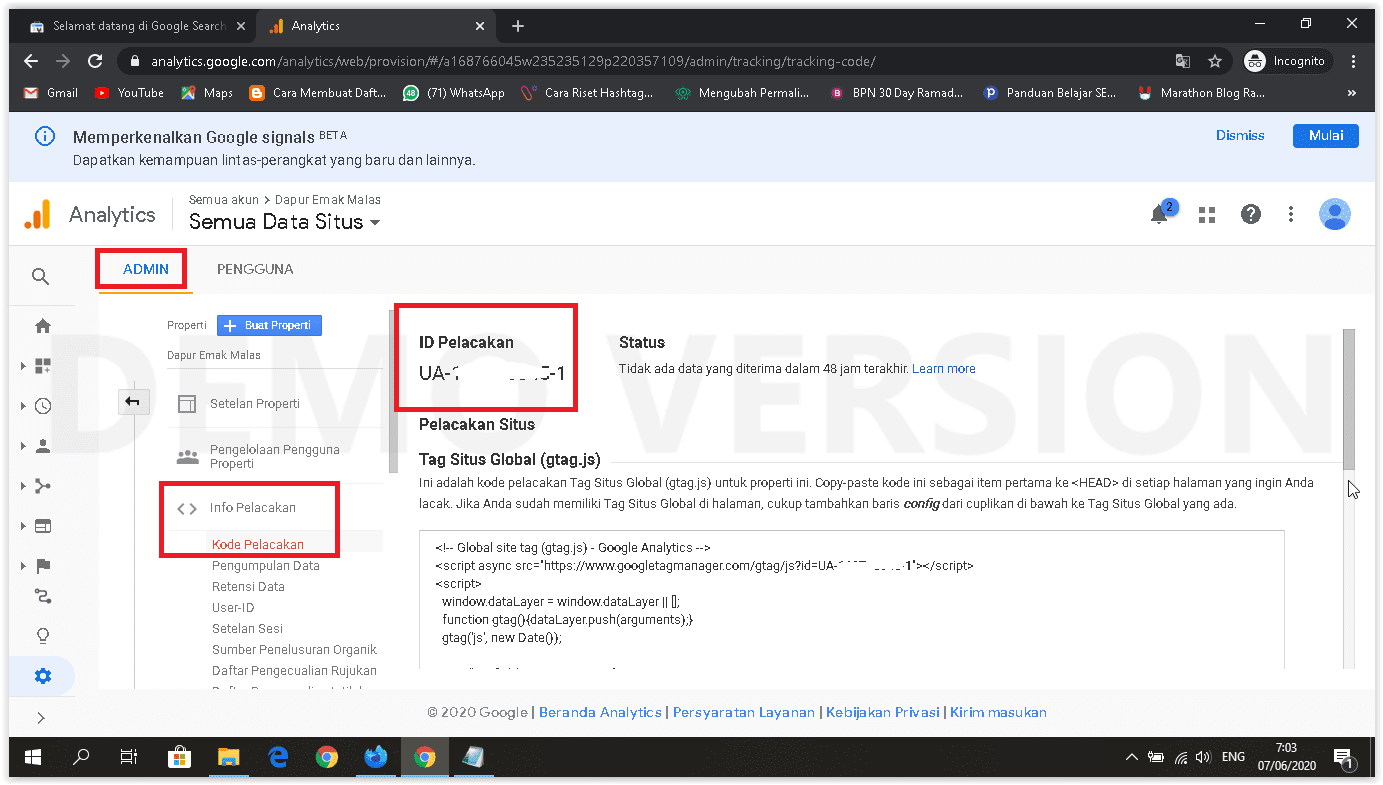Open the notifications bell
Screen dimensions: 1383x785
pyautogui.click(x=1160, y=214)
